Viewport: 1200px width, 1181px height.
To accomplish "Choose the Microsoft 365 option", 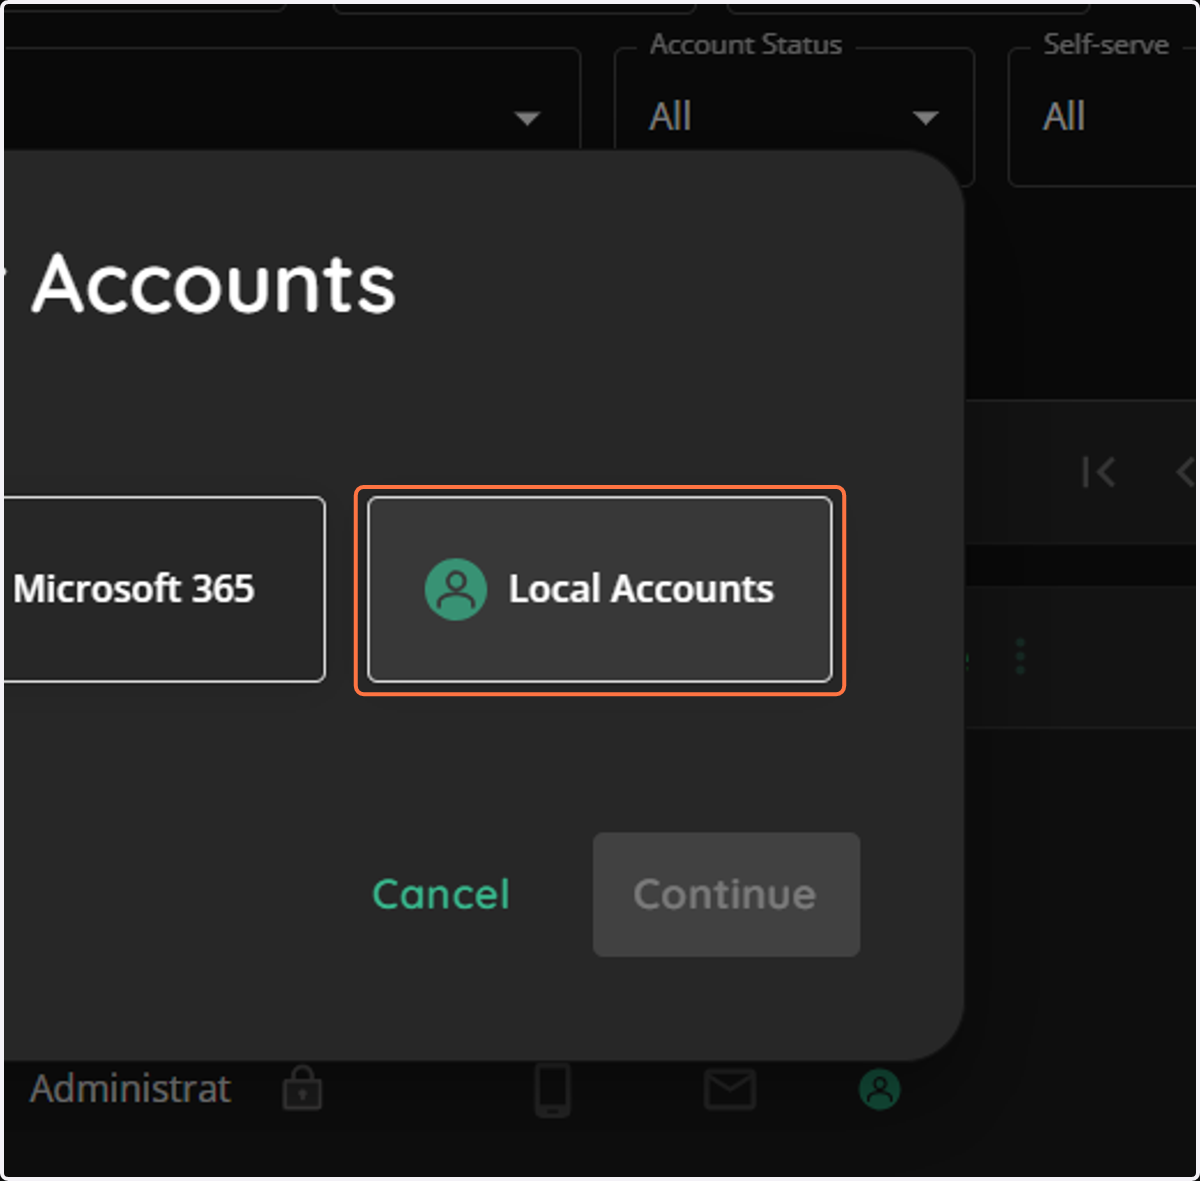I will click(x=163, y=589).
